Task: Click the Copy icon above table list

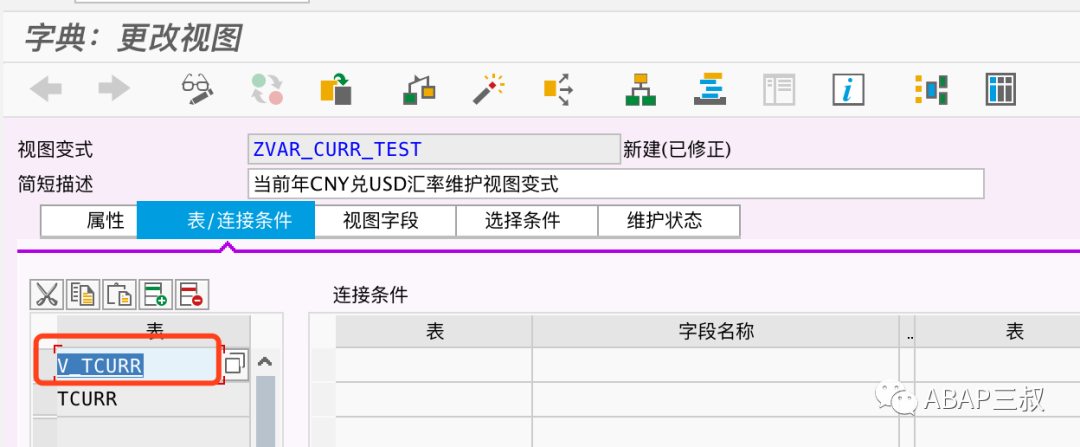Action: 83,295
